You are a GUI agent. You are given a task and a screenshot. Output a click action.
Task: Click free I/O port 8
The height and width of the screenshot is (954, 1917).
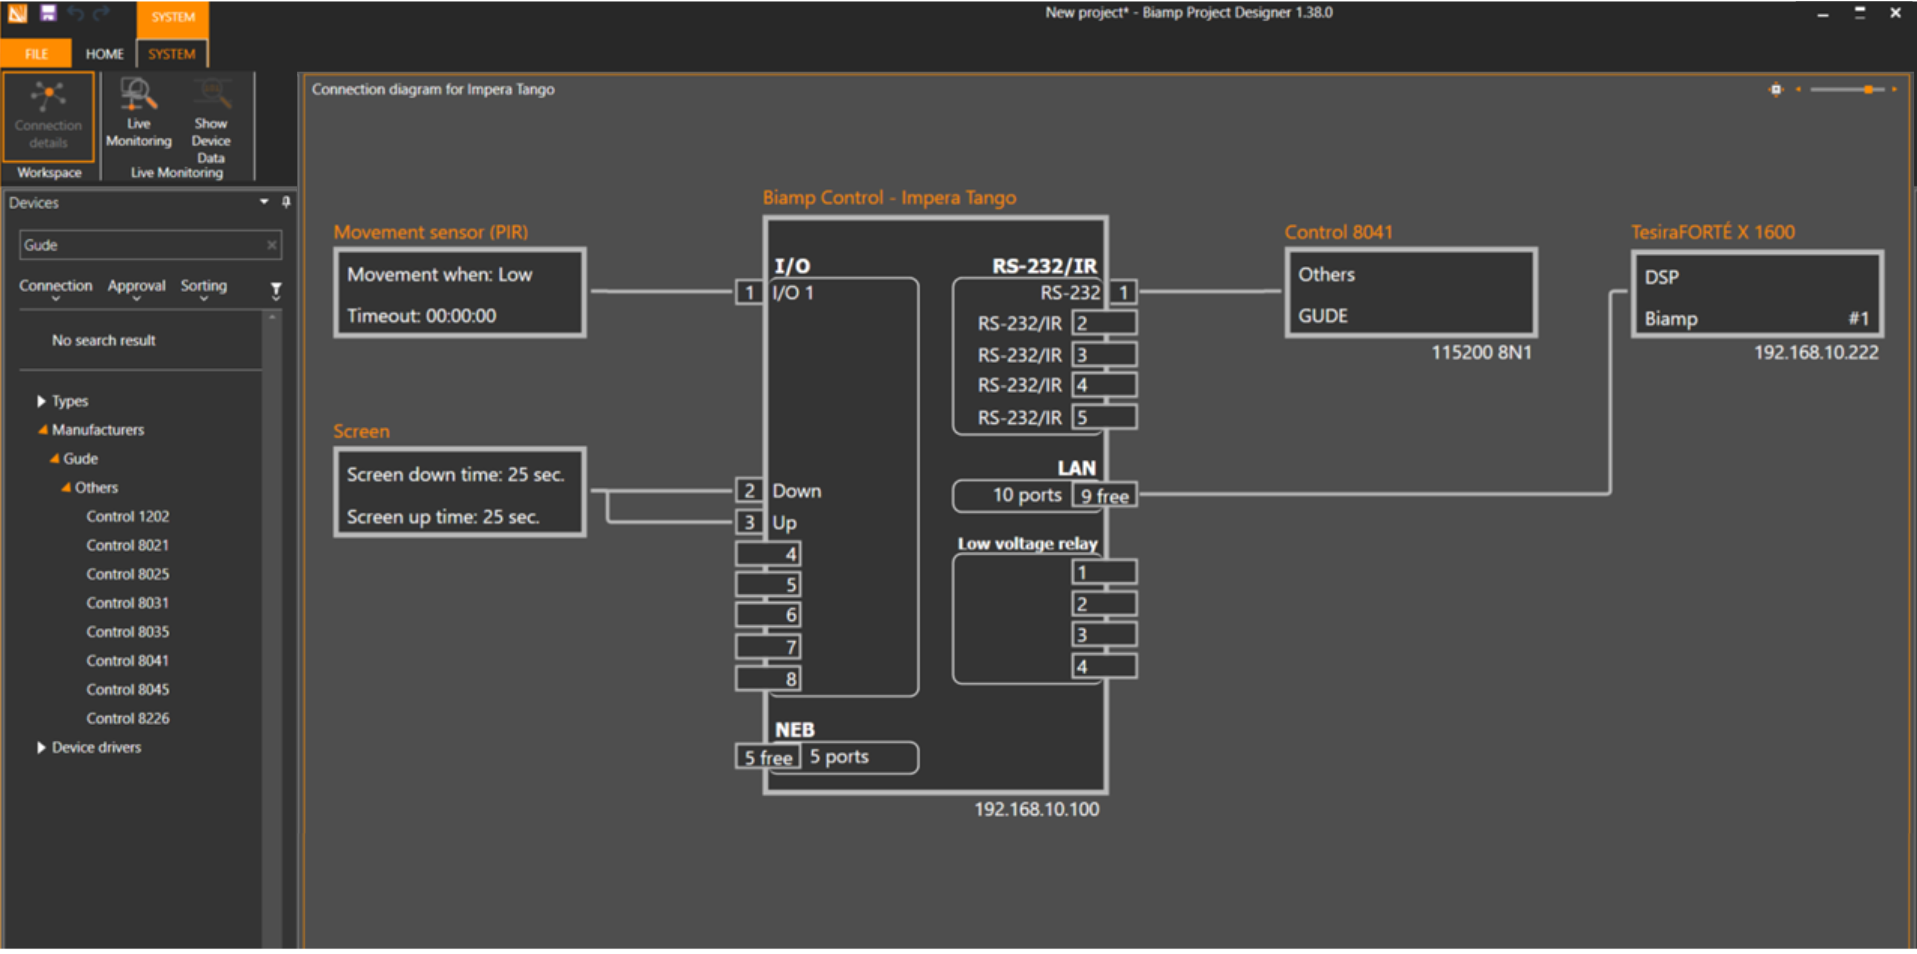coord(768,679)
